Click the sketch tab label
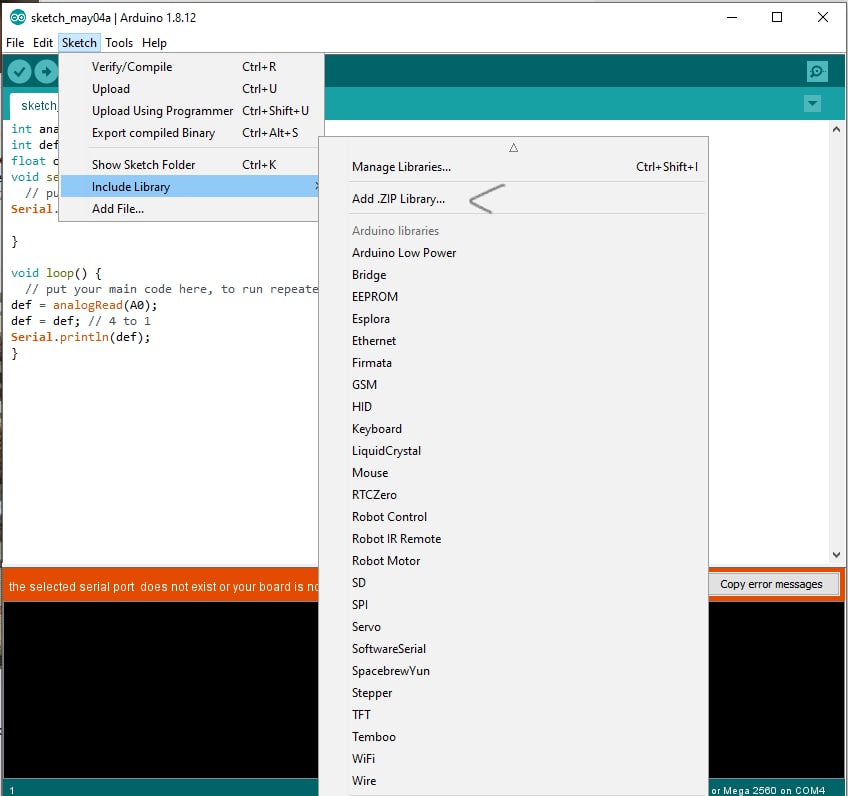 point(38,105)
